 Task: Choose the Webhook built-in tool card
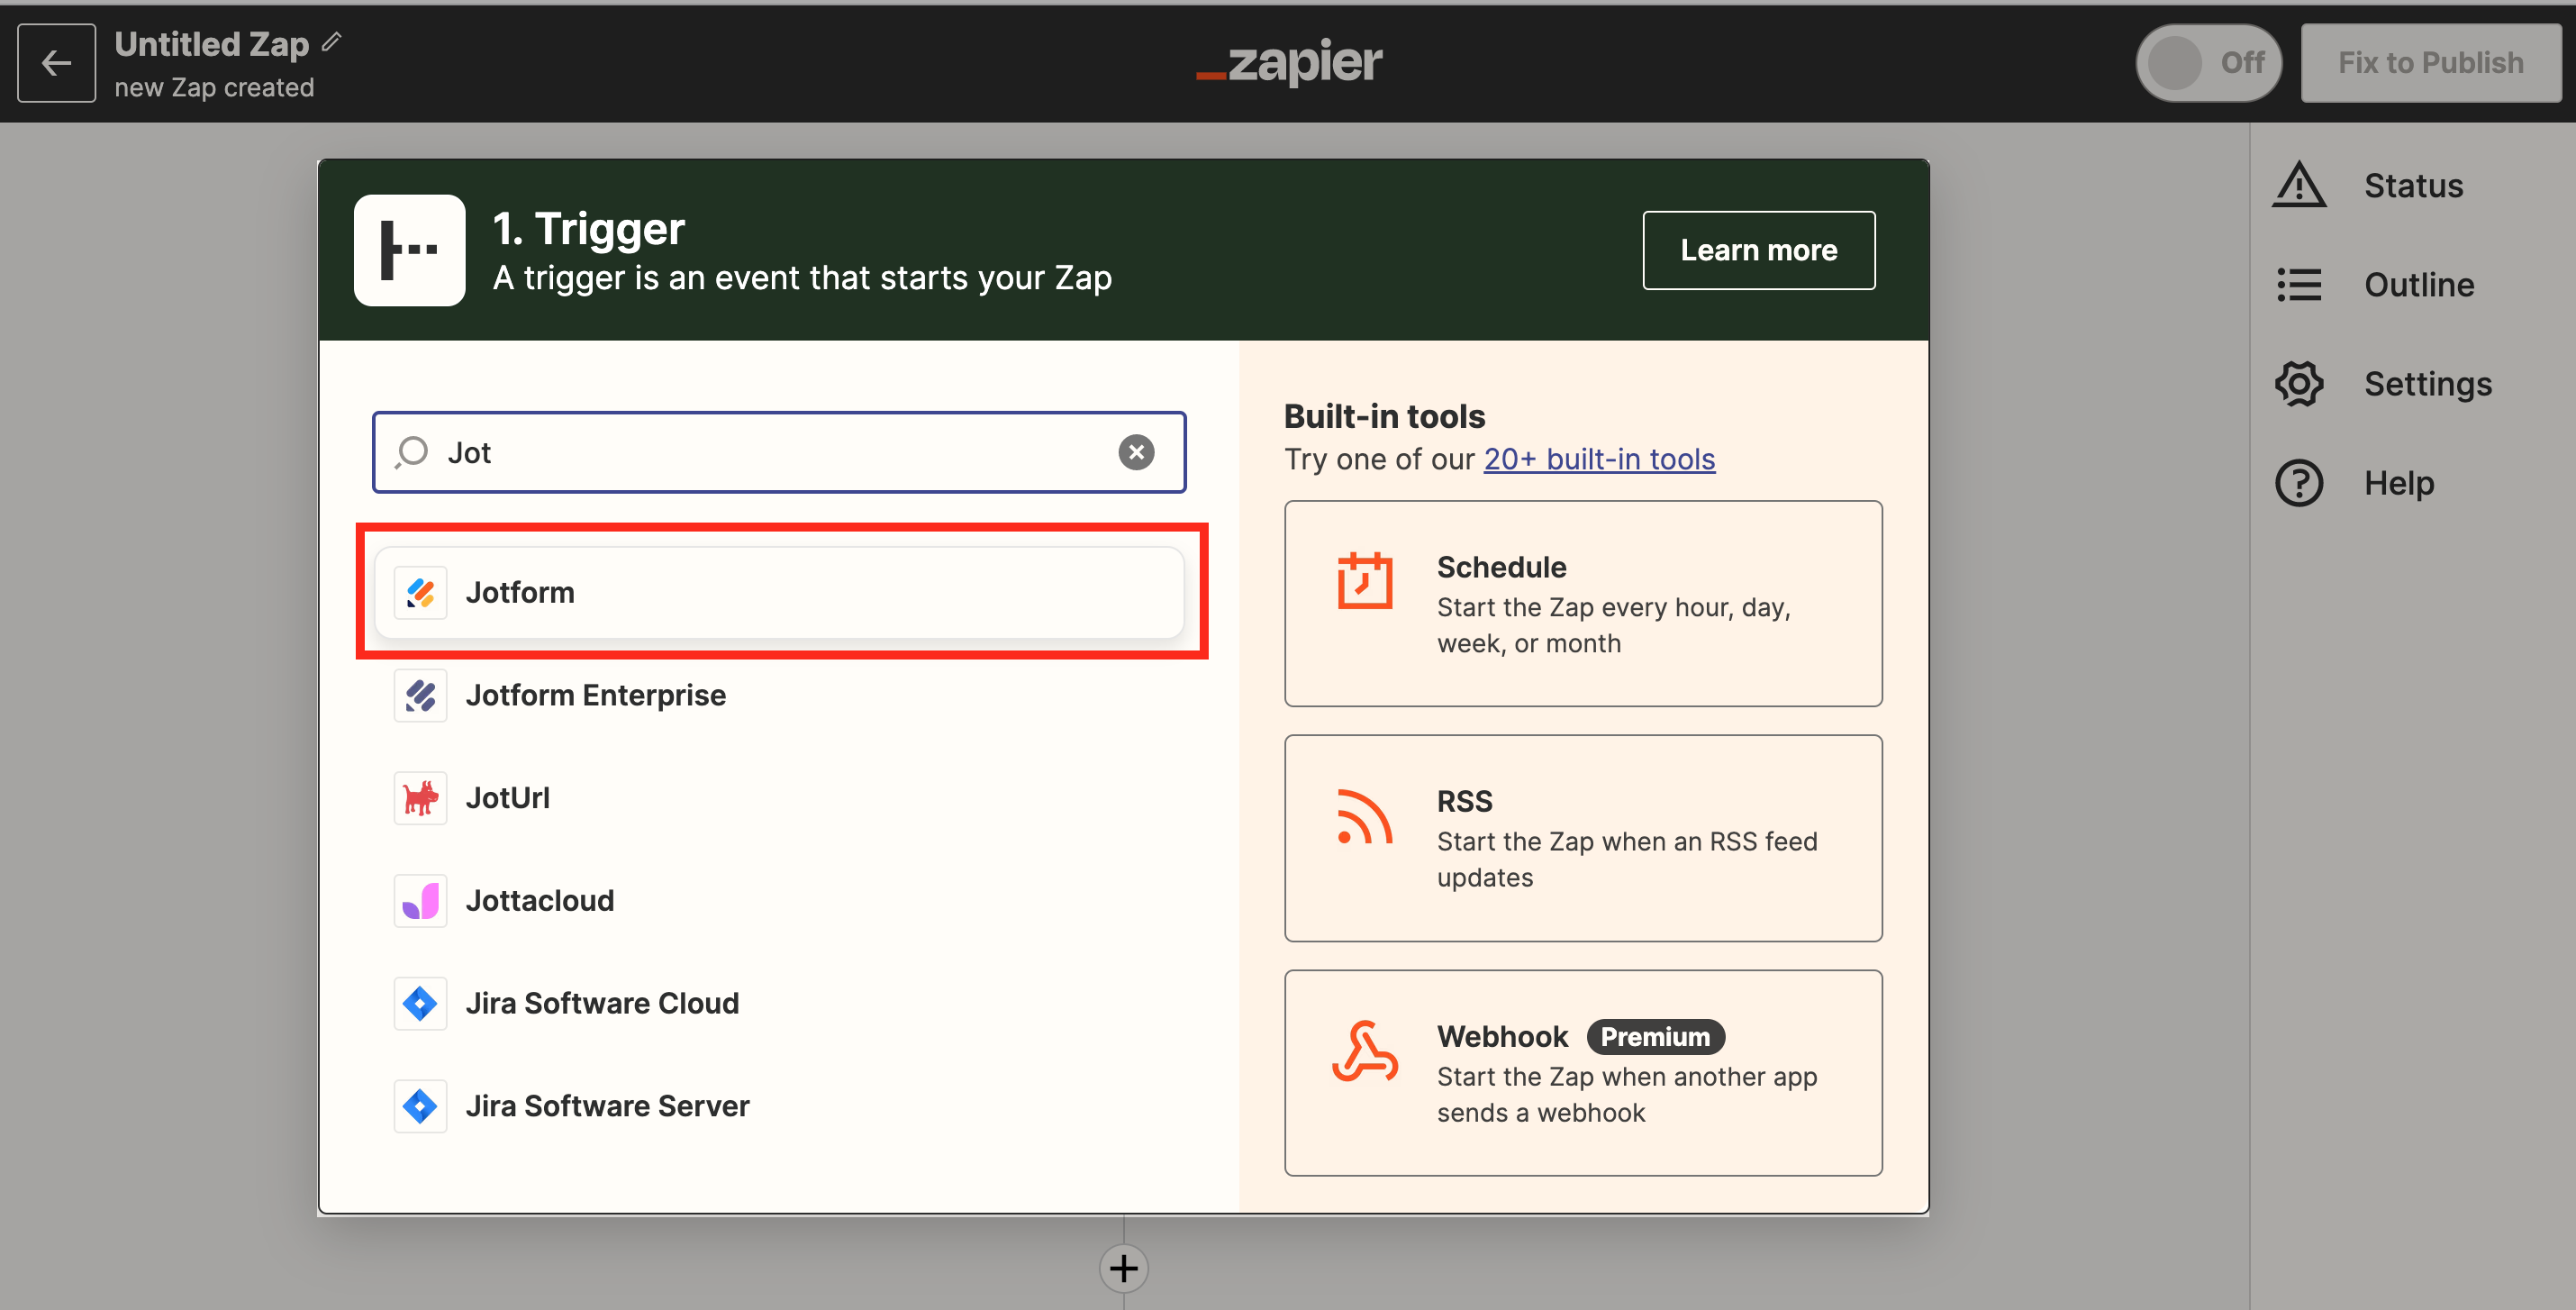[1583, 1073]
